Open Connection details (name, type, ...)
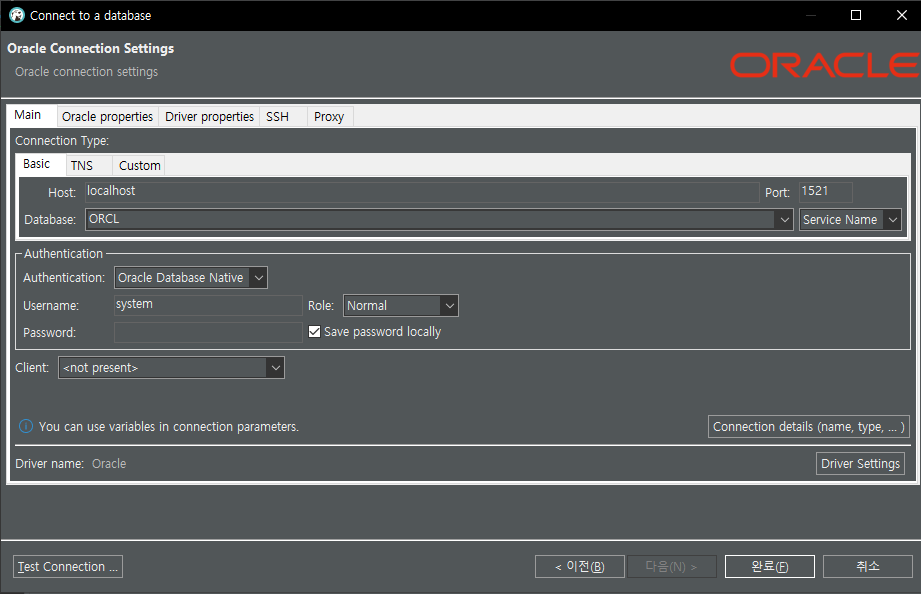The height and width of the screenshot is (594, 921). coord(808,427)
